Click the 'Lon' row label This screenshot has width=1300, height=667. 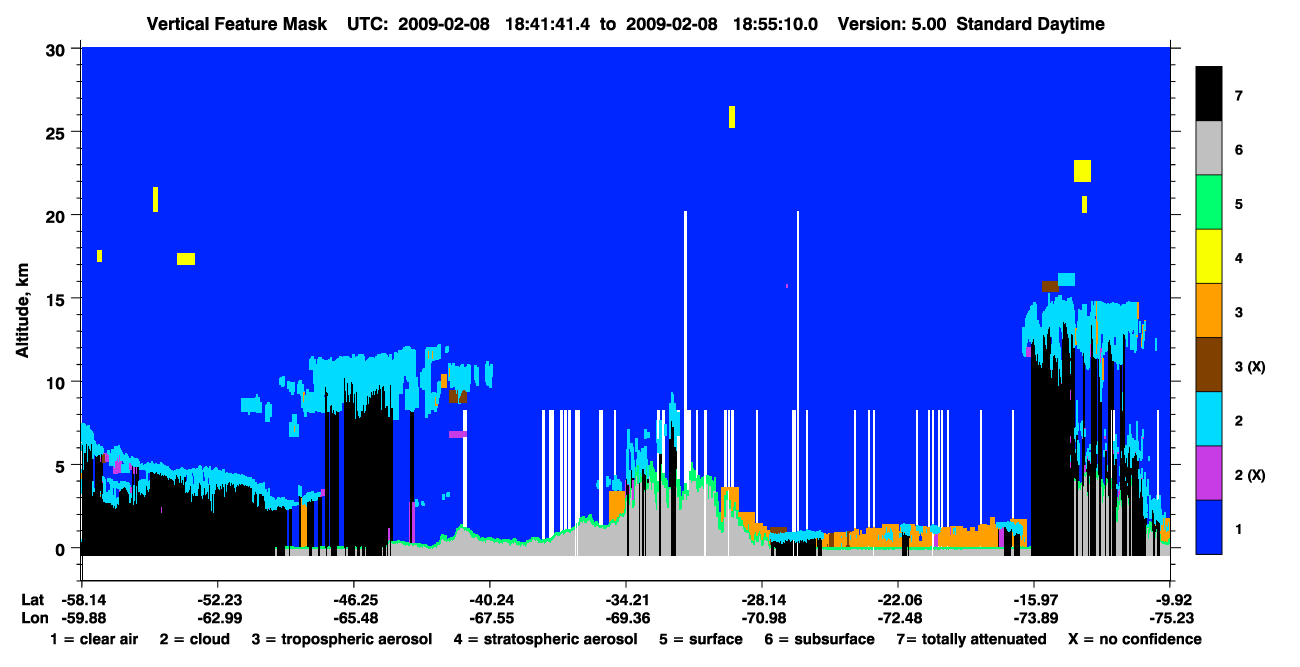coord(34,618)
